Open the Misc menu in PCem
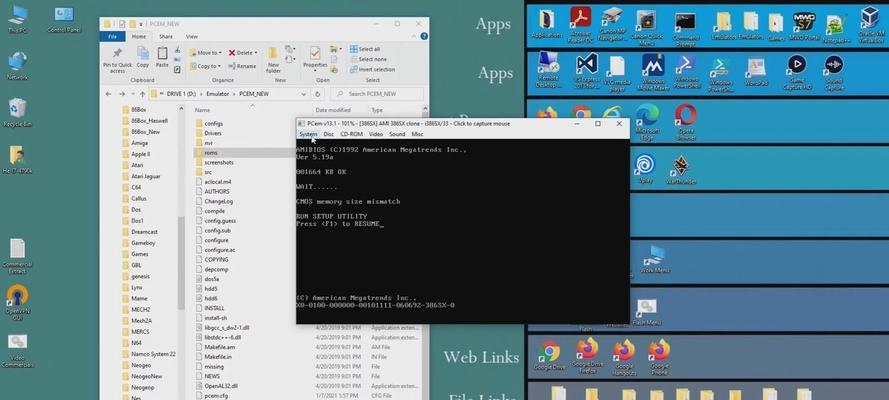 pos(417,134)
